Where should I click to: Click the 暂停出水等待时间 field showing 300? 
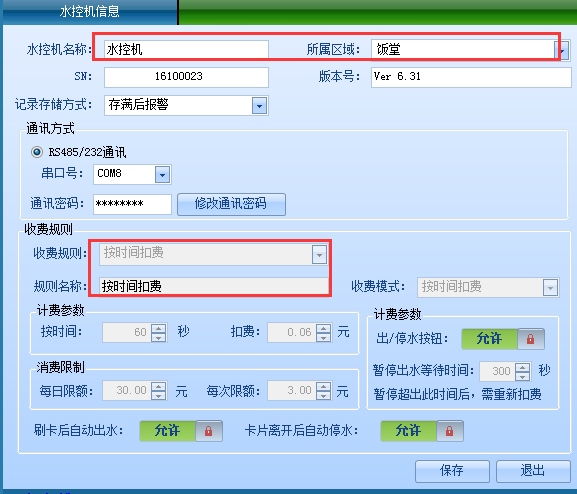(498, 371)
